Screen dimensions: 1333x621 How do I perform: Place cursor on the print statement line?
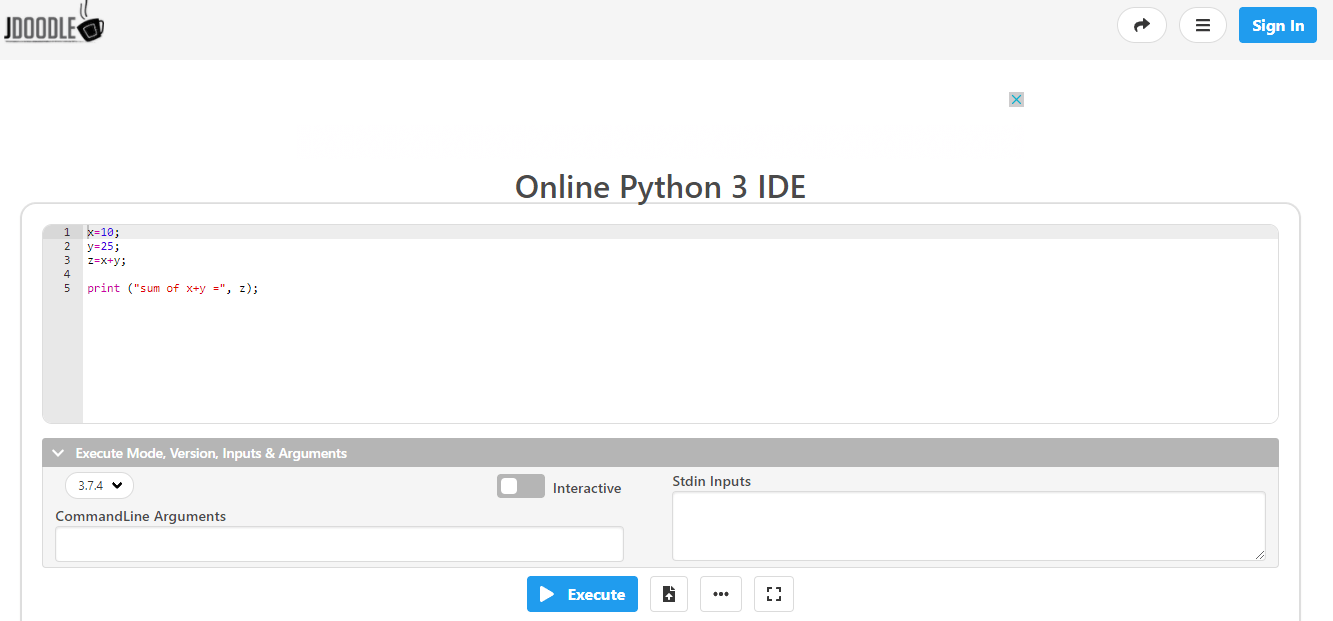172,288
